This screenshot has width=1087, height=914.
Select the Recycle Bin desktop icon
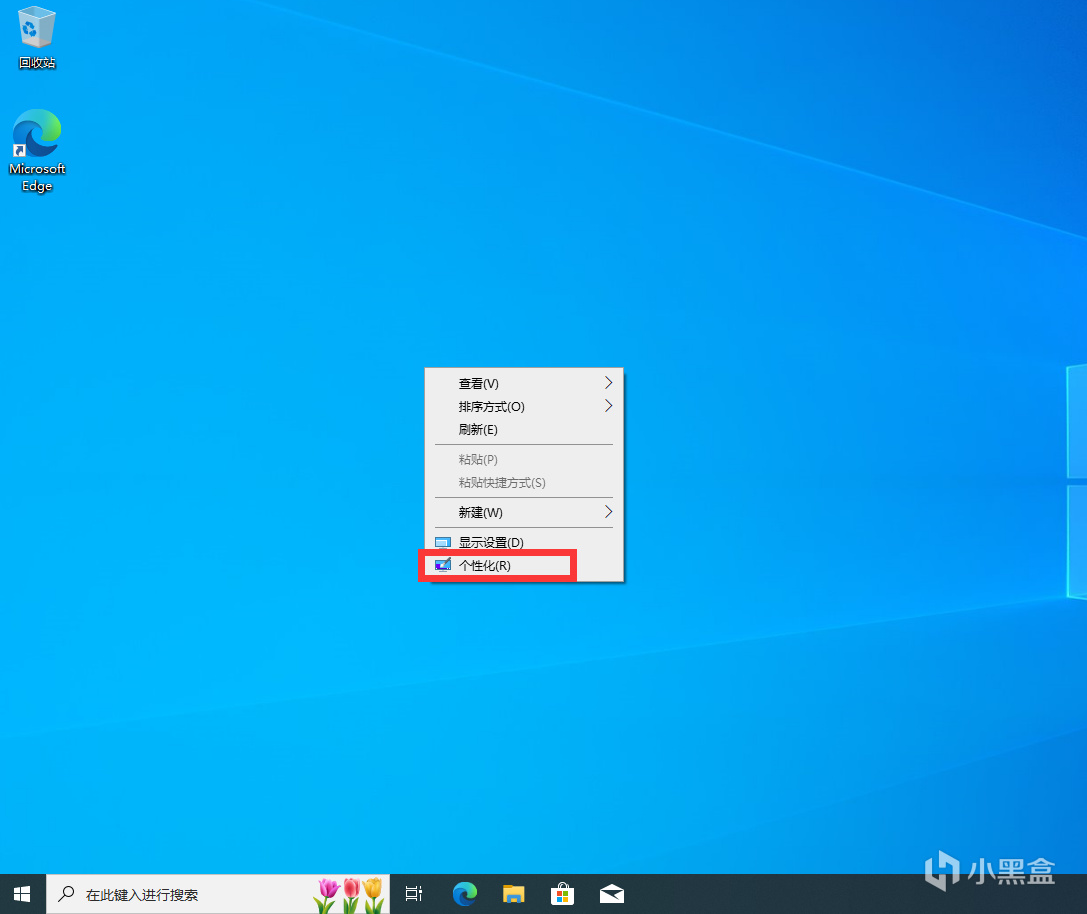(x=37, y=37)
